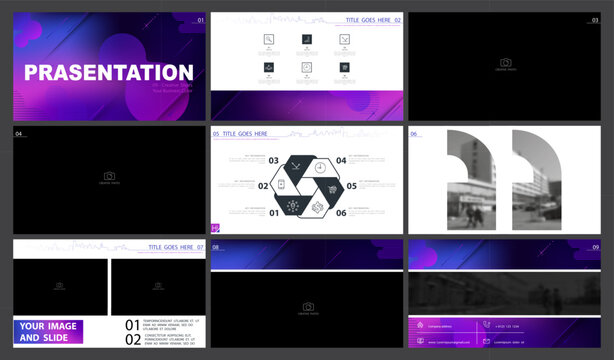Select the dark icon below the magnifier on slide 02

[269, 67]
